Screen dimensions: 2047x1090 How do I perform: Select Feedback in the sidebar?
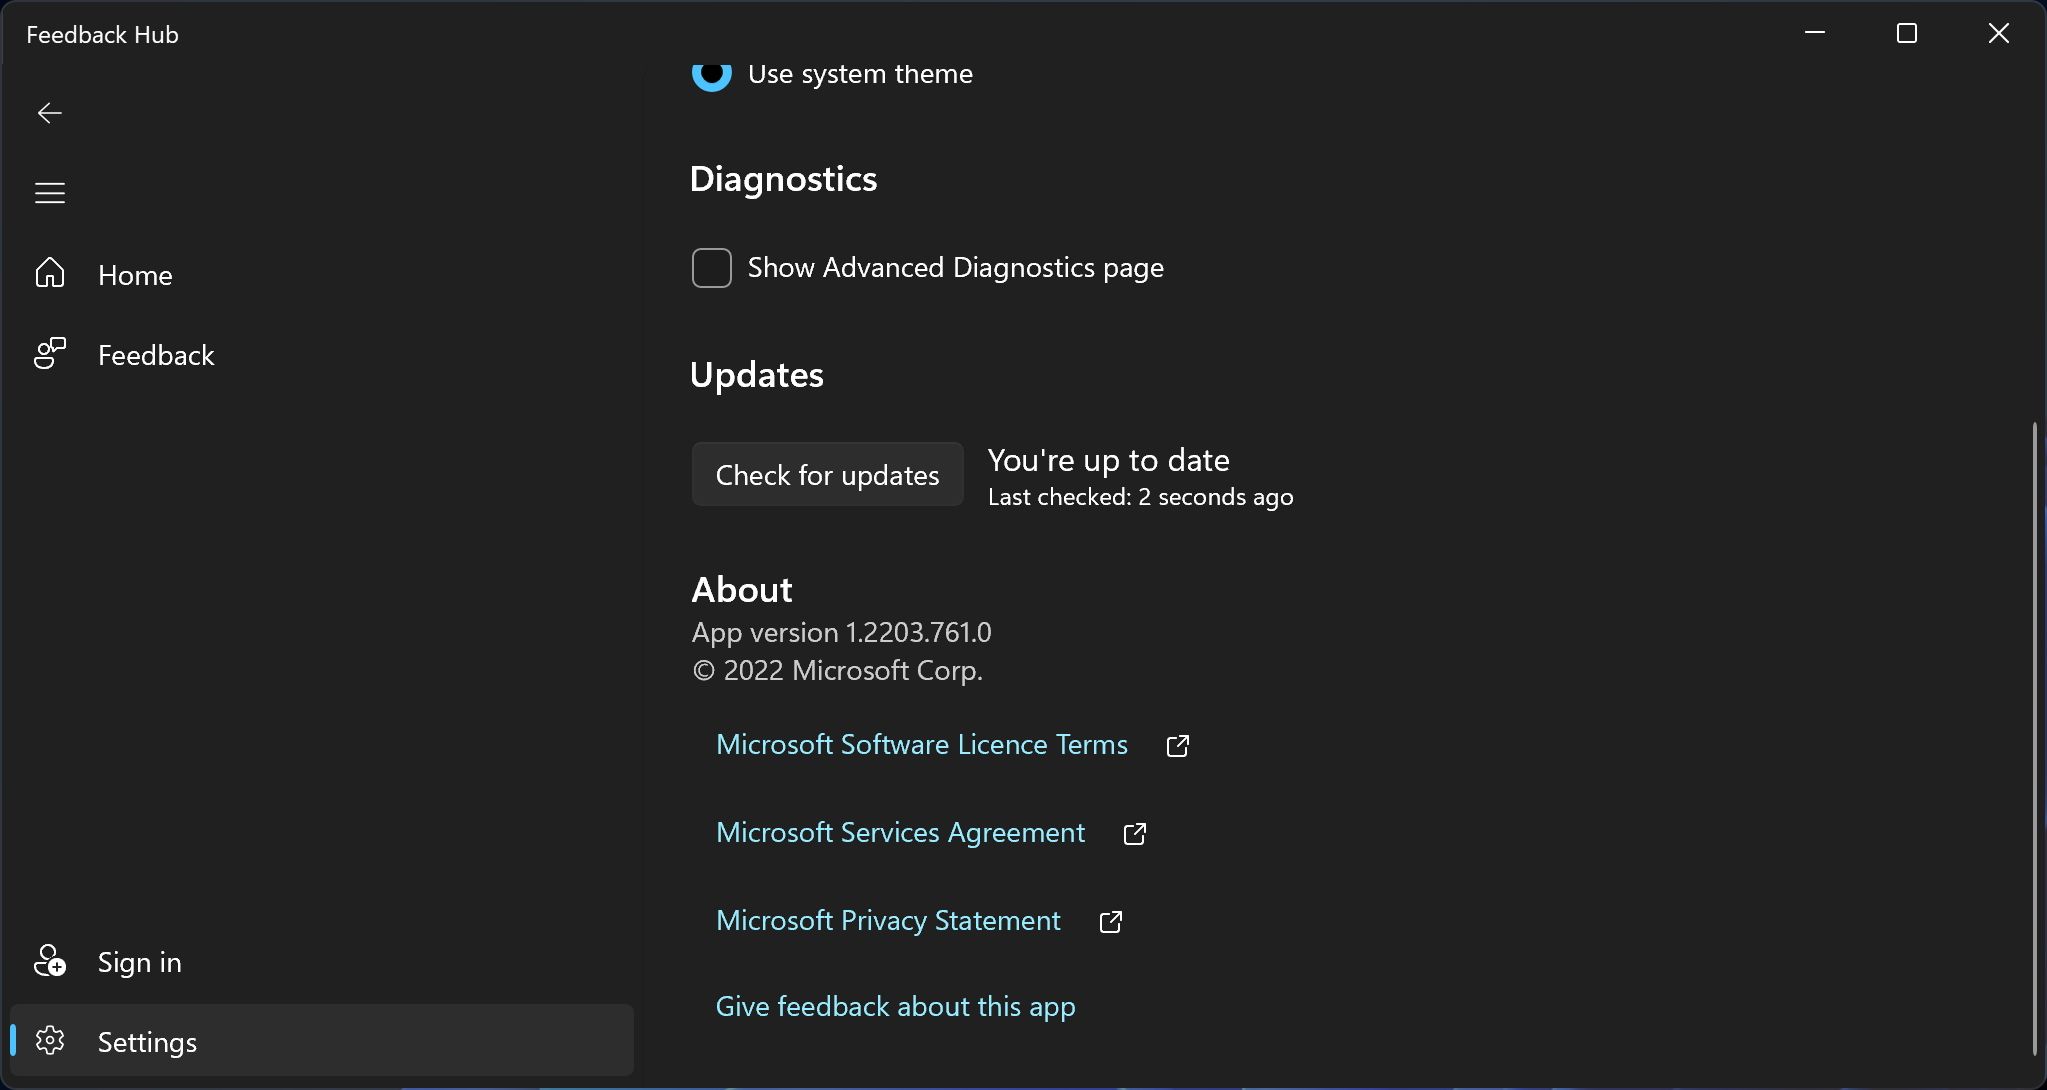[x=156, y=355]
